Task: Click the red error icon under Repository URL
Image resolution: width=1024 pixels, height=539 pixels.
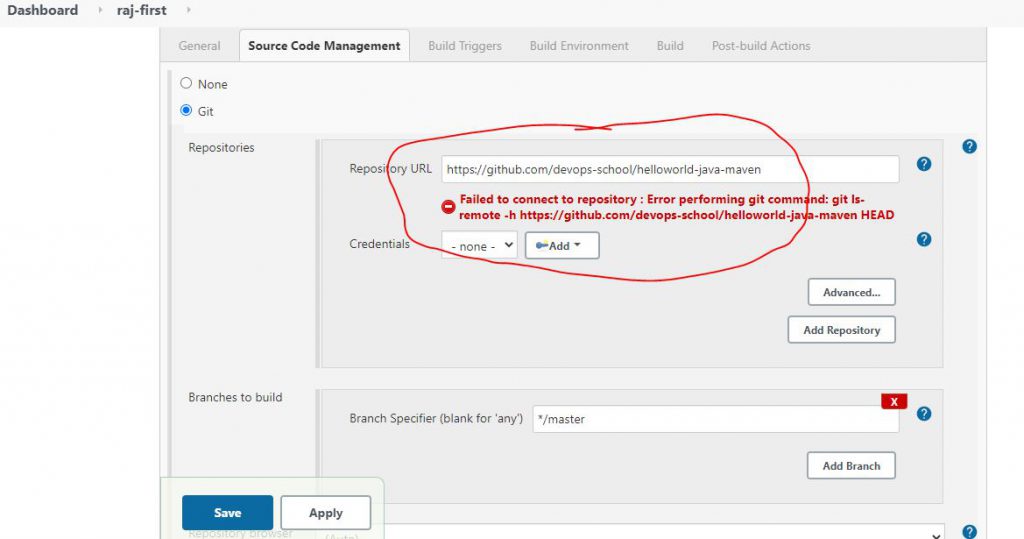Action: point(448,207)
